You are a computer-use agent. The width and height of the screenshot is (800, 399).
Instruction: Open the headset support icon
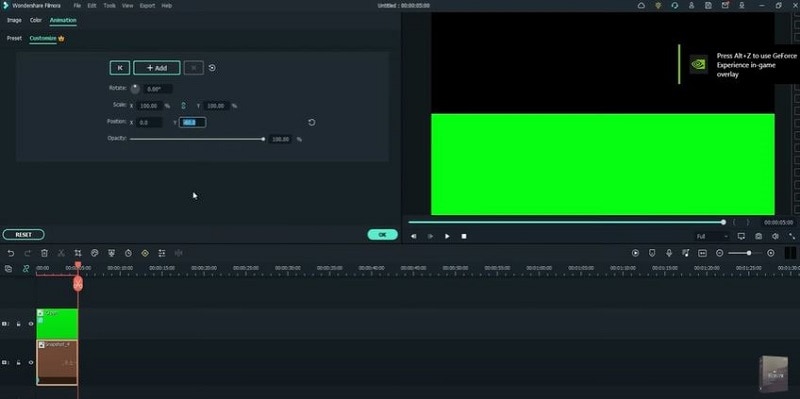pyautogui.click(x=675, y=6)
